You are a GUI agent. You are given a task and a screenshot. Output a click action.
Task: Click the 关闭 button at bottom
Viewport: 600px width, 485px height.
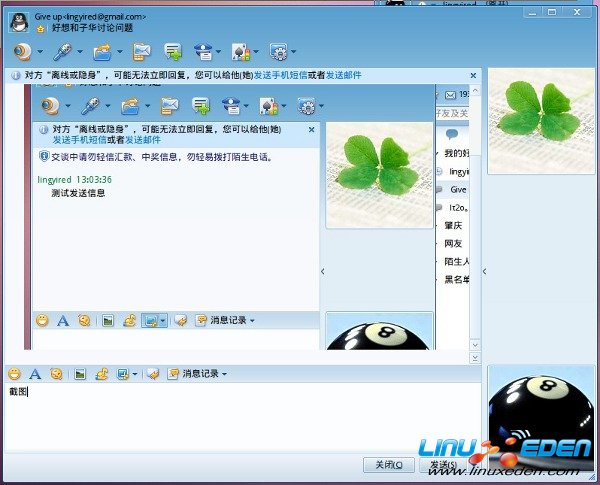tap(389, 465)
